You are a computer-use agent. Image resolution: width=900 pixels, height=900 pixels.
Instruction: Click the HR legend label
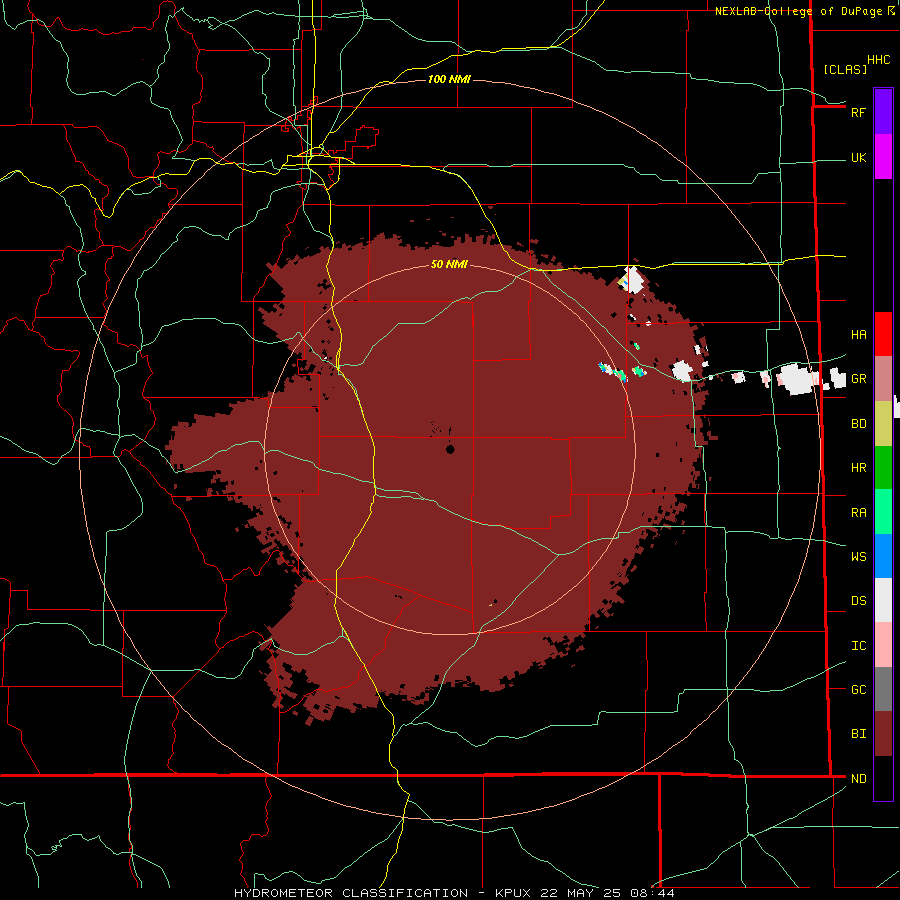[858, 468]
